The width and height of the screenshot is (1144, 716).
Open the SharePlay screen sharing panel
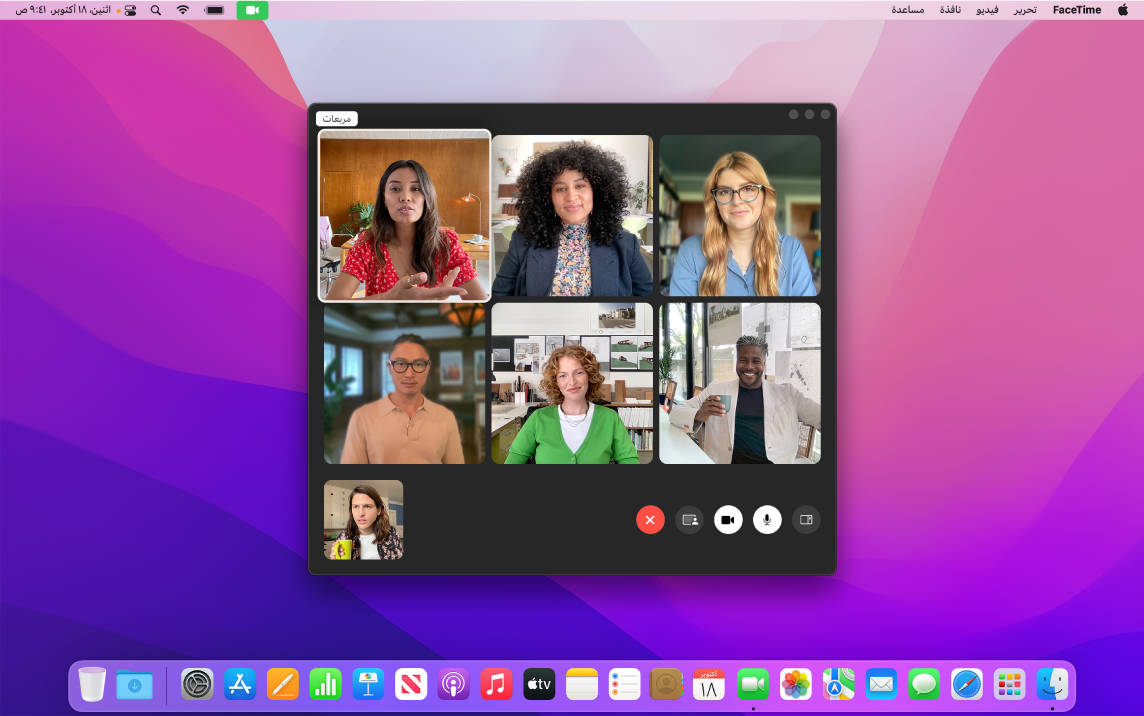point(689,520)
